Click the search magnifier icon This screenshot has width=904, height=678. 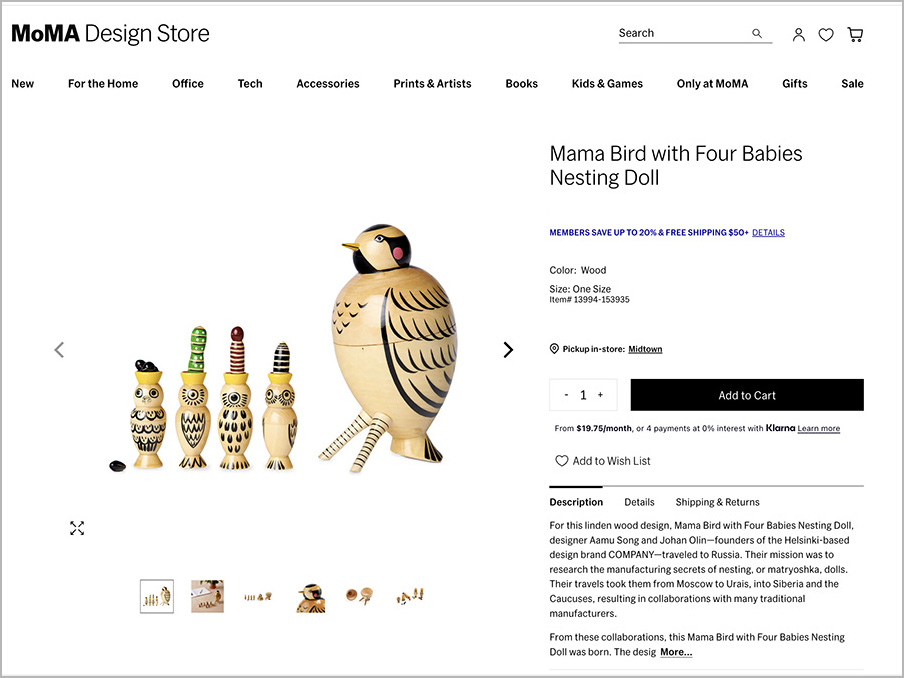[757, 34]
